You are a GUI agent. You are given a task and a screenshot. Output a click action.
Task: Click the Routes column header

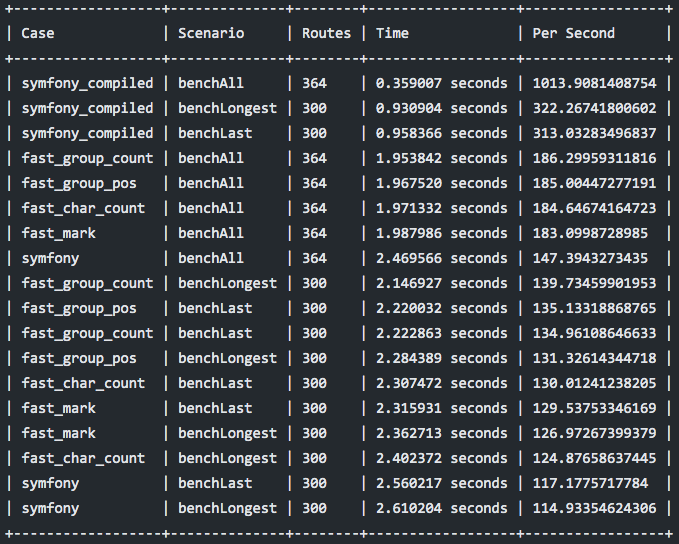pos(327,33)
